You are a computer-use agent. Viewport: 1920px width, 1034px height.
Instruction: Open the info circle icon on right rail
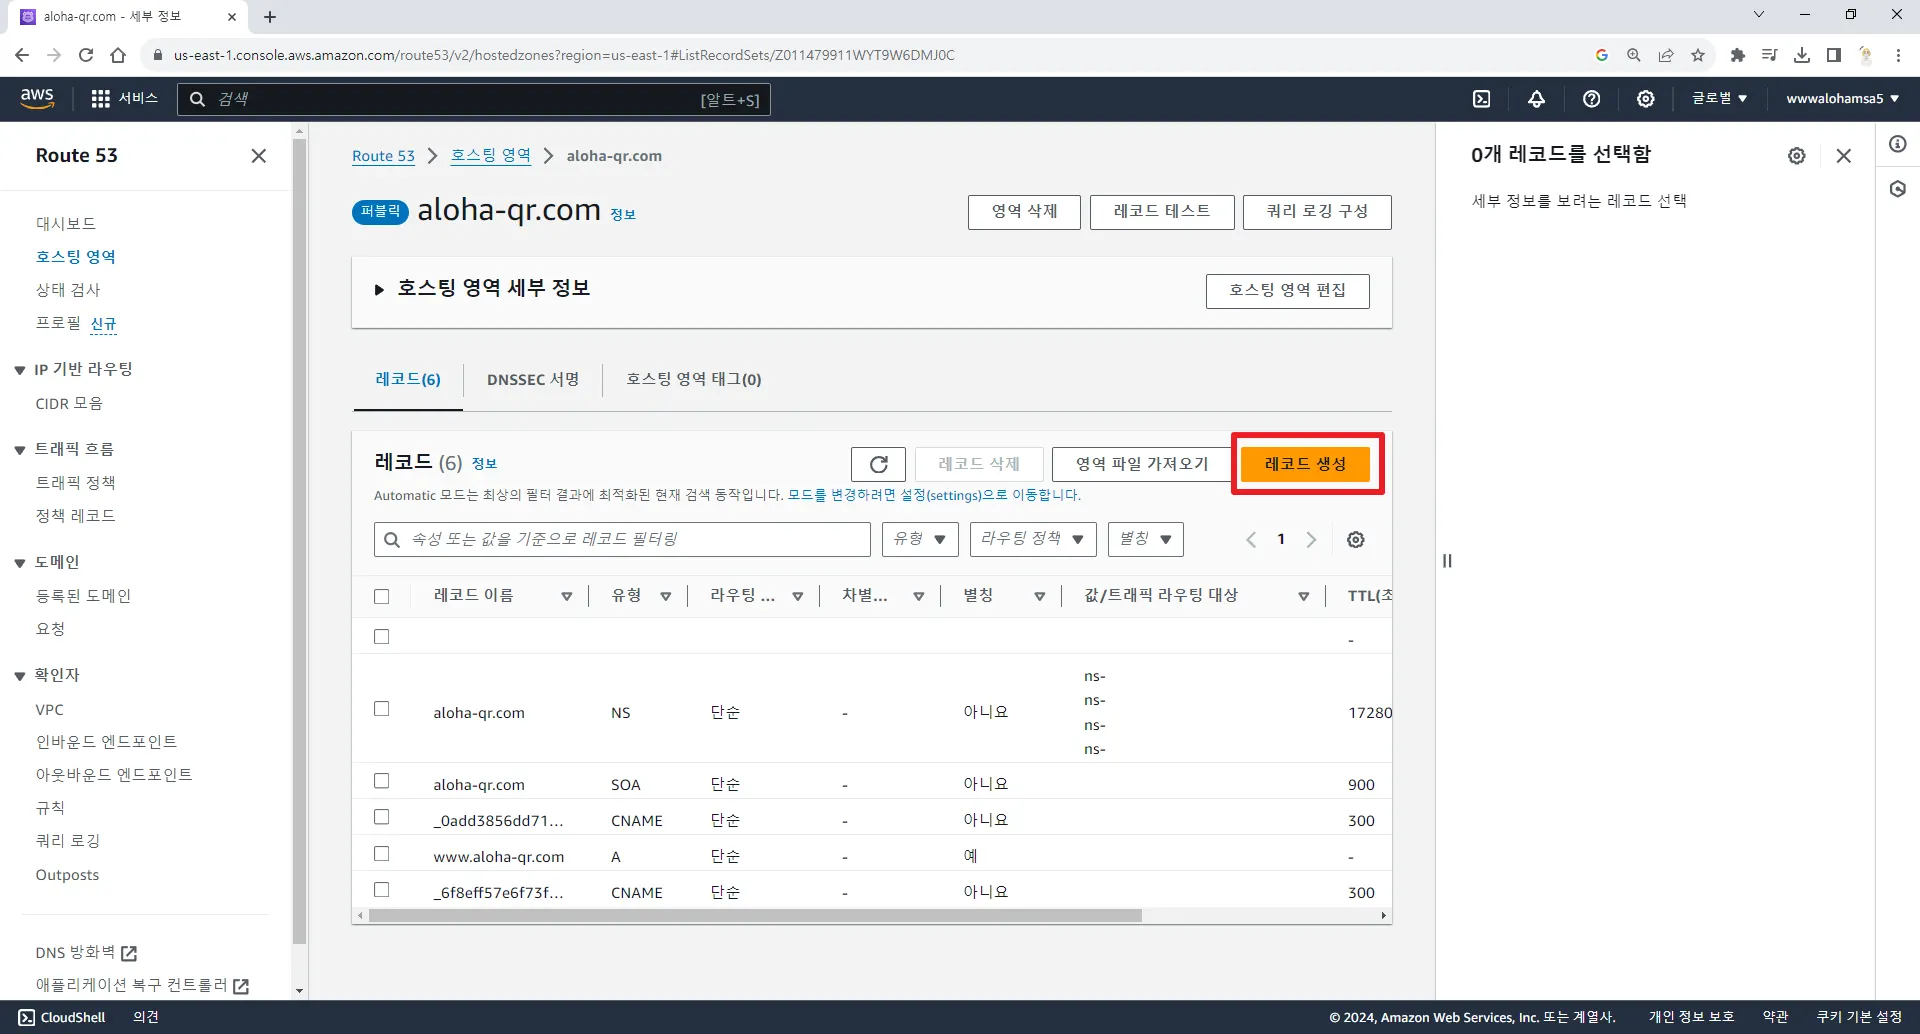tap(1898, 144)
